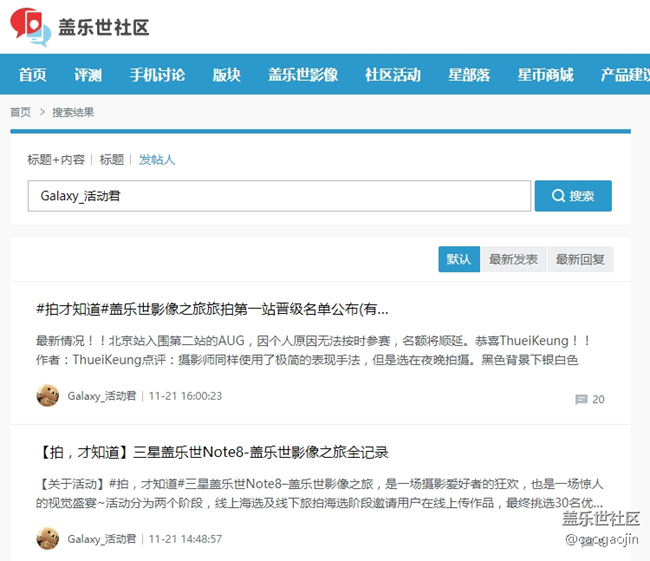Viewport: 650px width, 561px height.
Task: Sort results by 默认
Action: (x=459, y=259)
